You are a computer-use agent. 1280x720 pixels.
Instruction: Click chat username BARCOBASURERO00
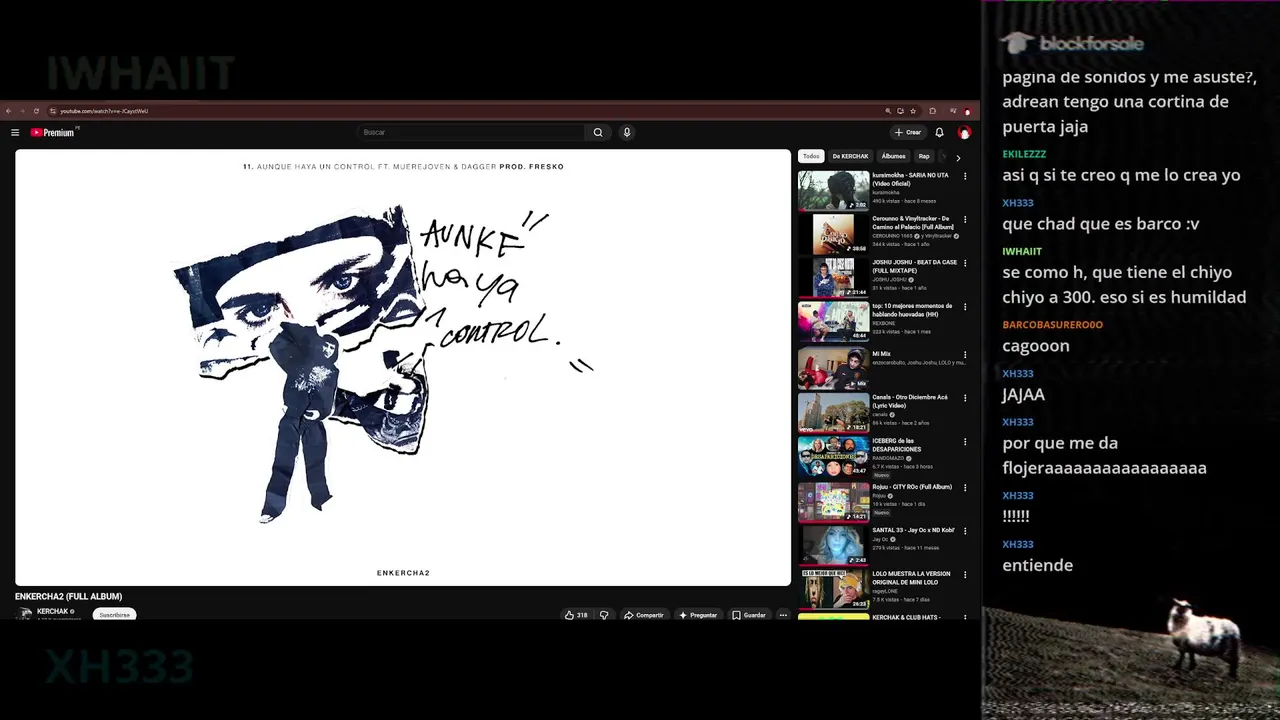(1052, 325)
